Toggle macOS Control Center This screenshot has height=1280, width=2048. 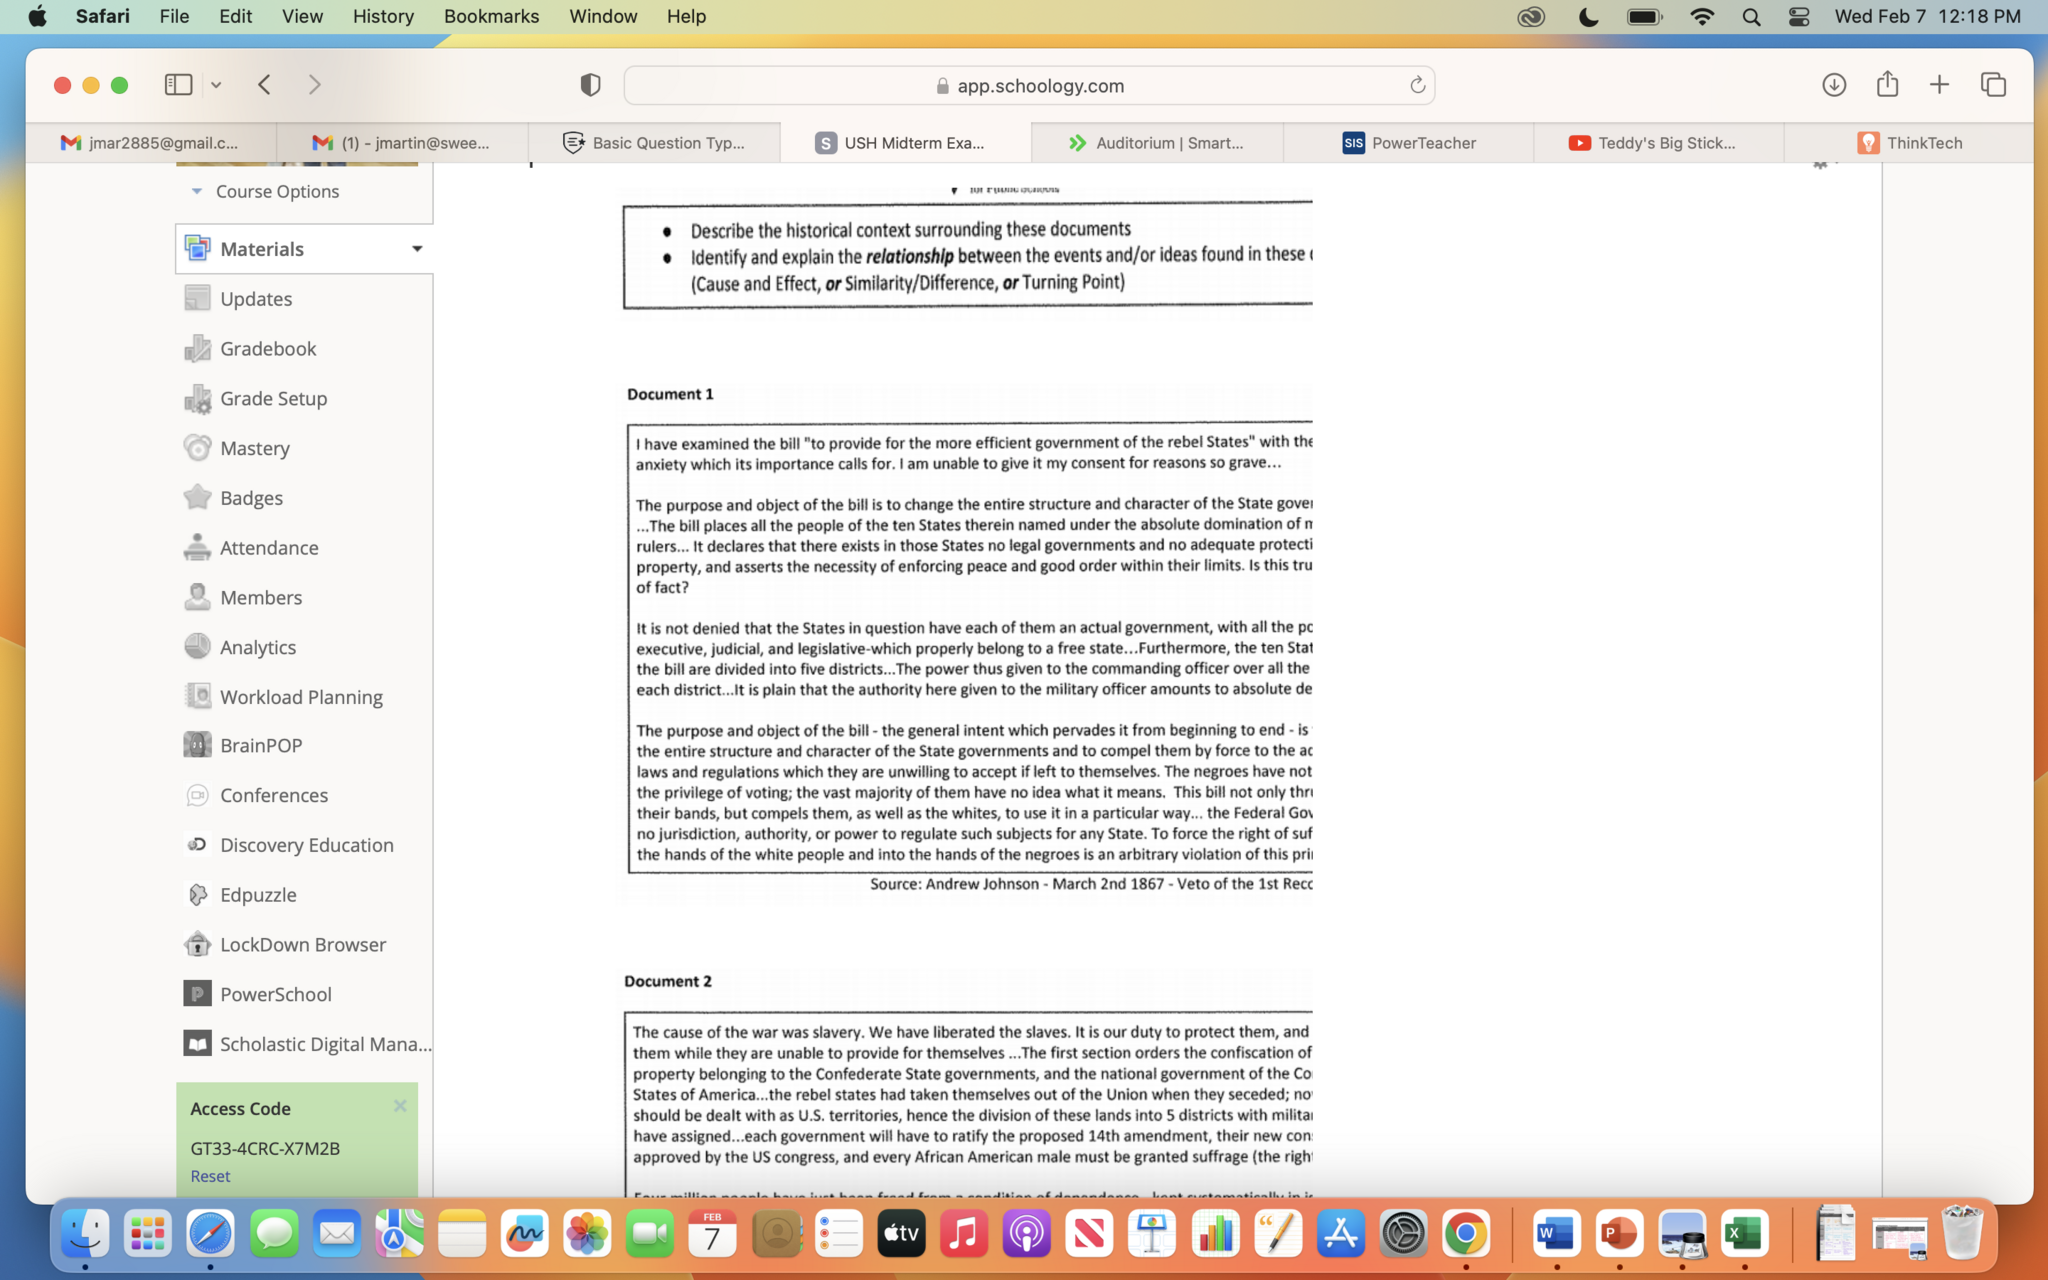1798,16
